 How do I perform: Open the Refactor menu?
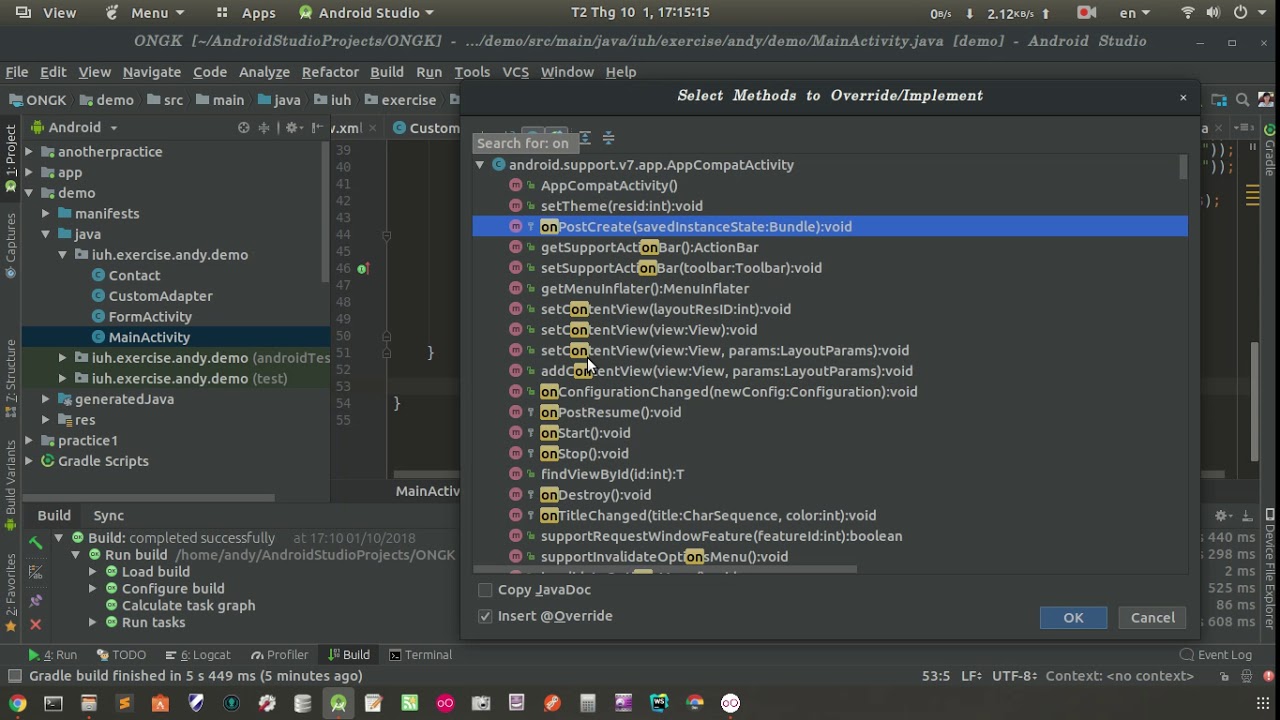pyautogui.click(x=330, y=72)
